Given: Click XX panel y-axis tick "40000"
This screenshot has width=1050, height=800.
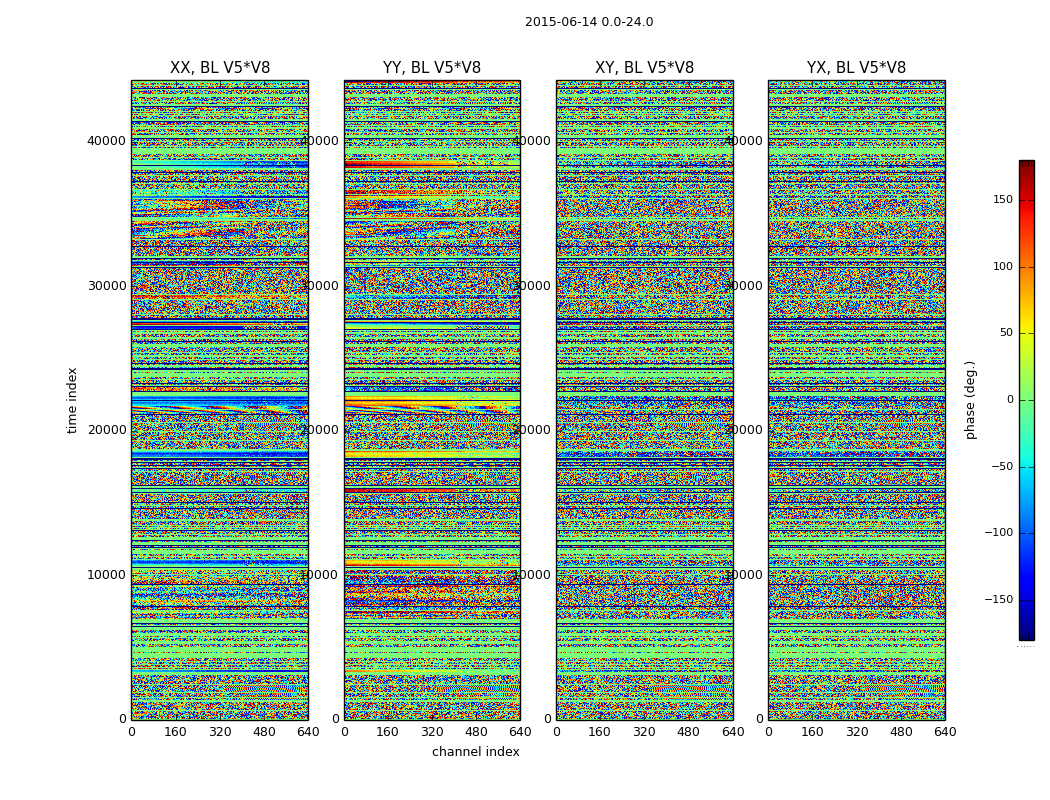Looking at the screenshot, I should pyautogui.click(x=106, y=141).
